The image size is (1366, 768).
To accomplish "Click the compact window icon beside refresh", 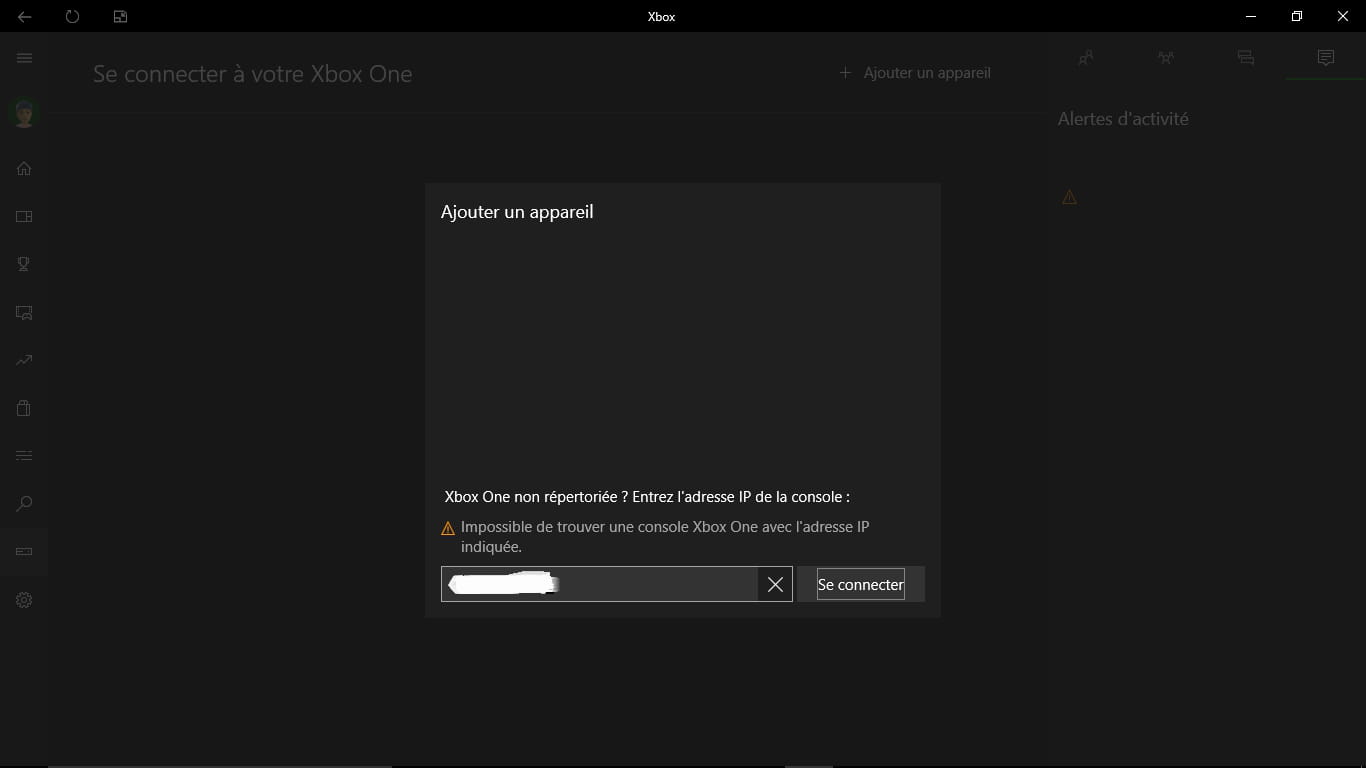I will pos(120,17).
